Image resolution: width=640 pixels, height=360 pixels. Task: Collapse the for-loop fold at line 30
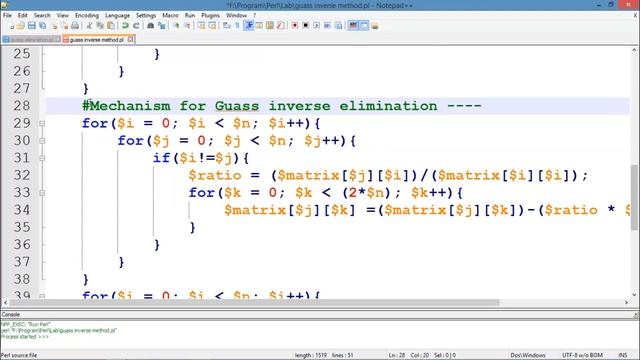pyautogui.click(x=42, y=141)
